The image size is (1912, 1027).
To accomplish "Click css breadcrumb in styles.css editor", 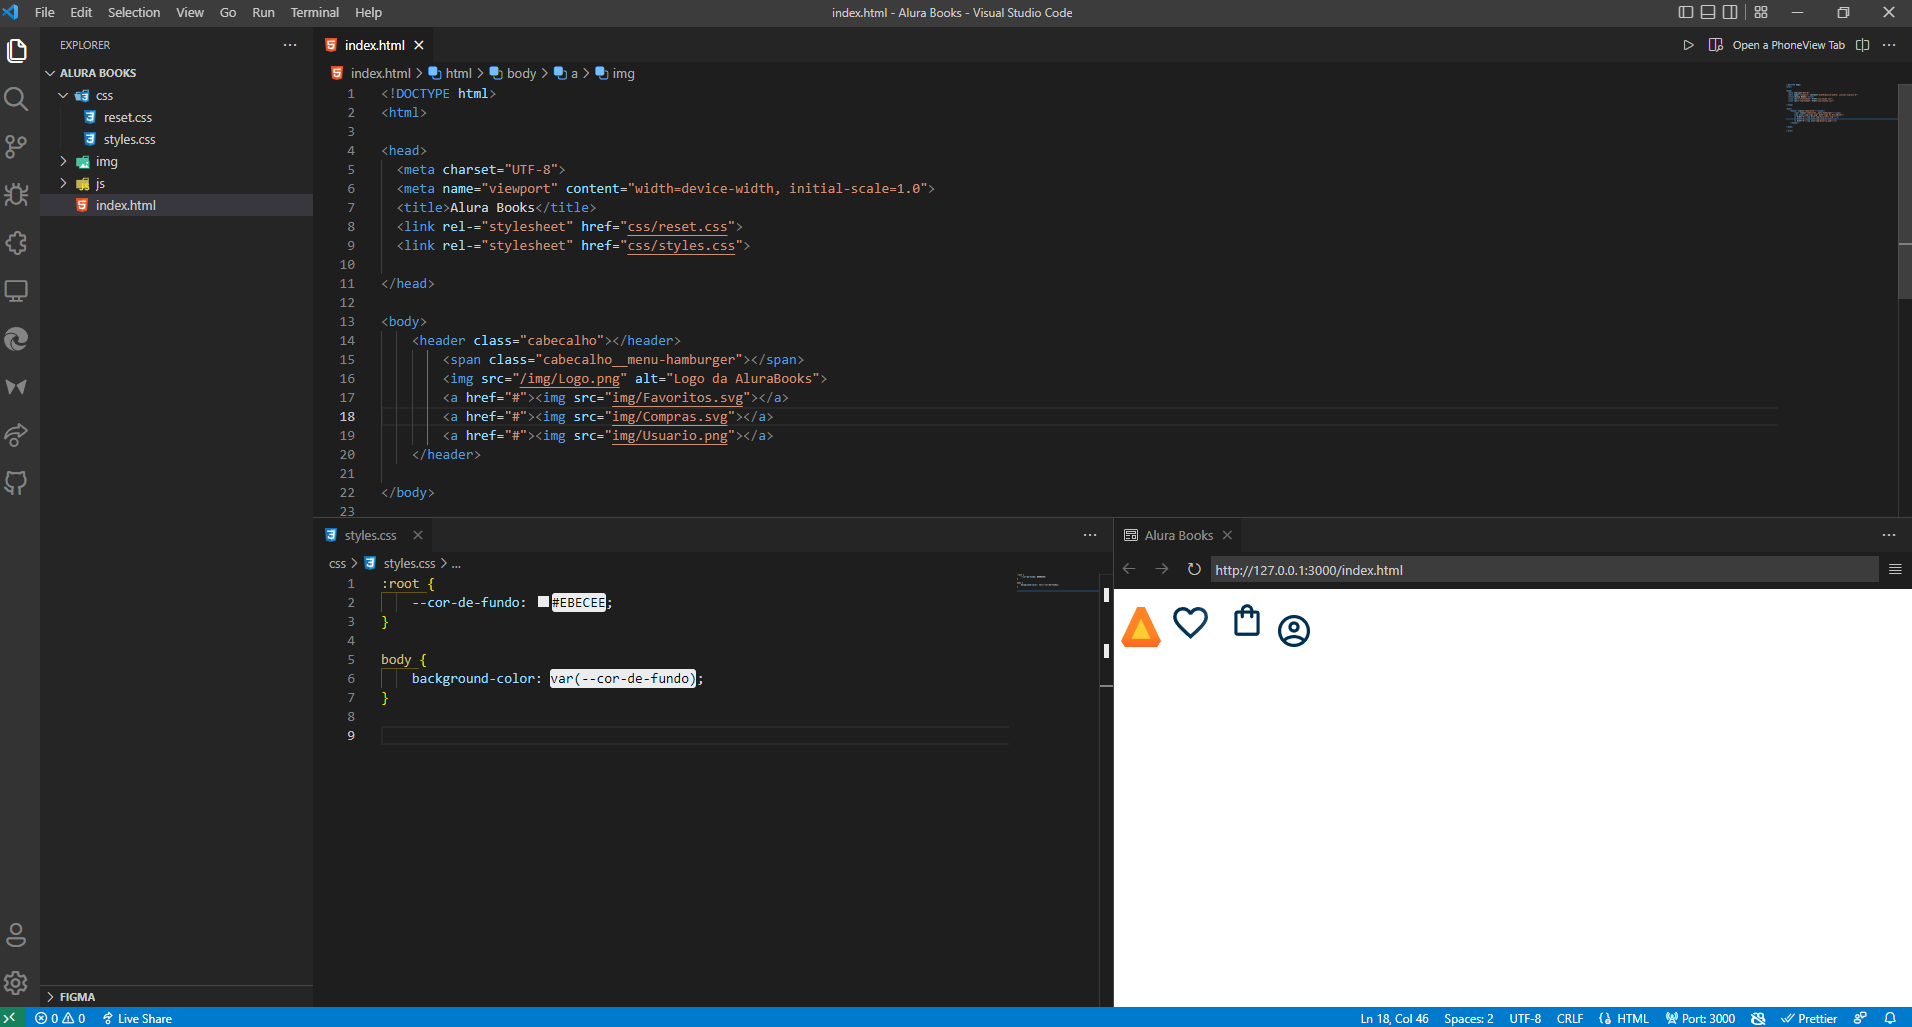I will [x=337, y=563].
